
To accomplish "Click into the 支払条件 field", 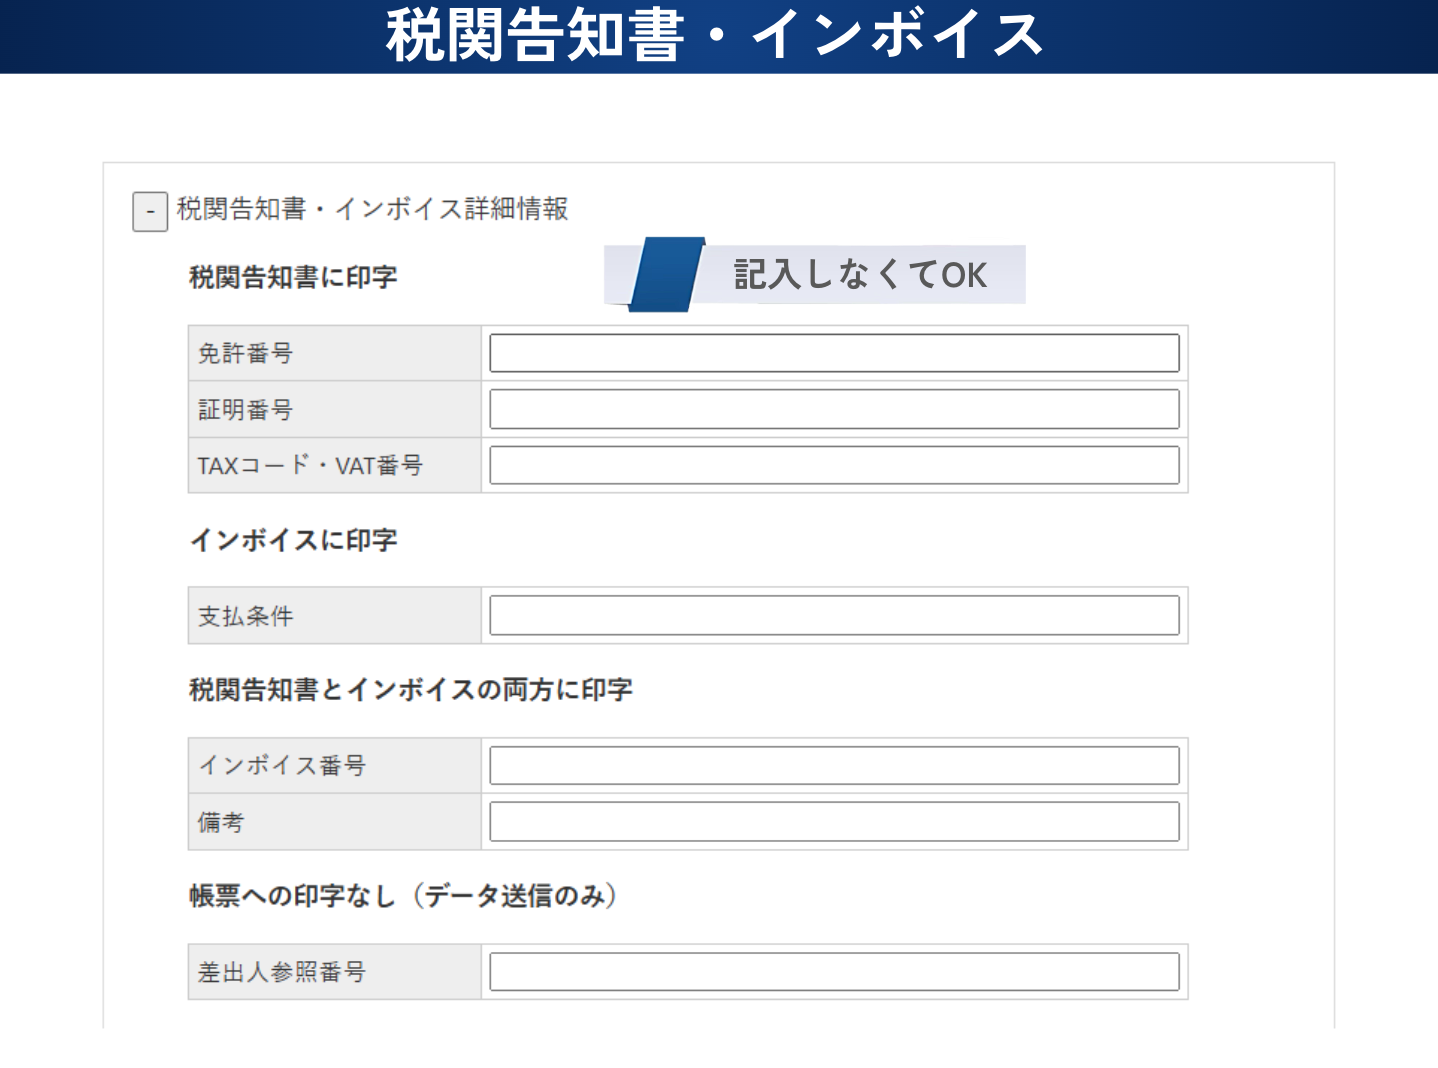I will click(834, 615).
